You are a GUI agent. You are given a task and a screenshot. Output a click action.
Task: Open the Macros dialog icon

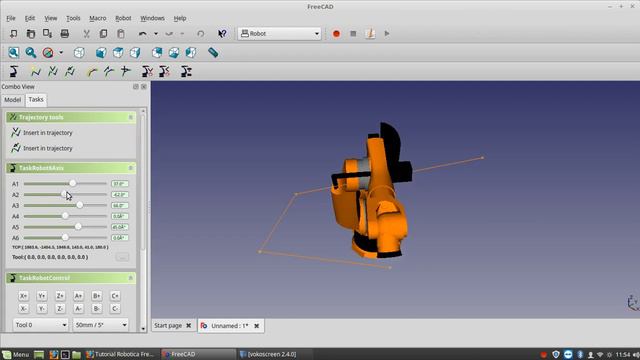click(x=370, y=33)
